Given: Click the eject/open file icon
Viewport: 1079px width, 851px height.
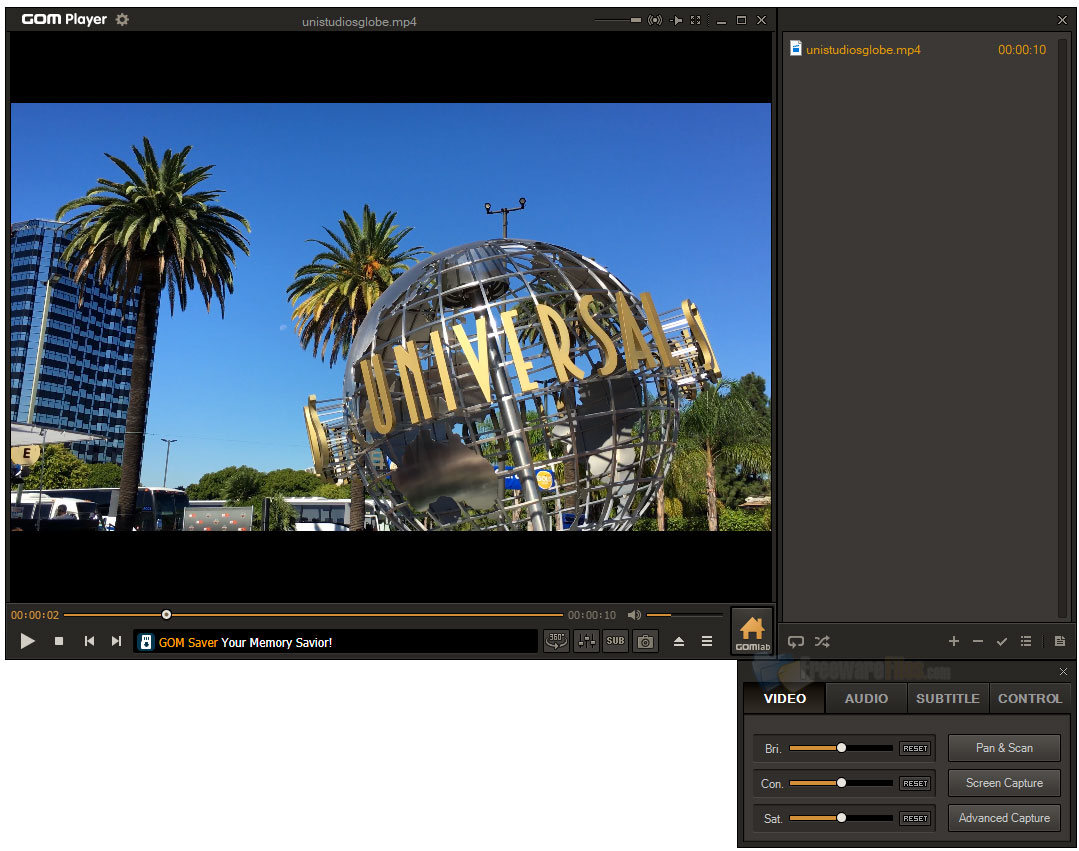Looking at the screenshot, I should coord(679,641).
